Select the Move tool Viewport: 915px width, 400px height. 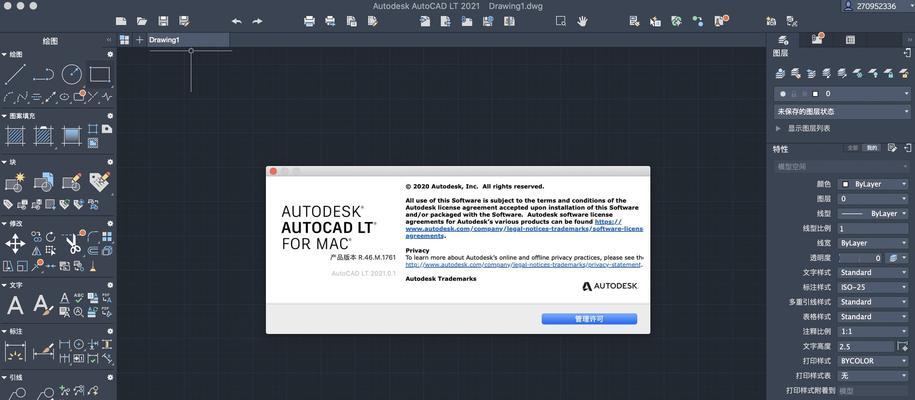click(x=15, y=244)
